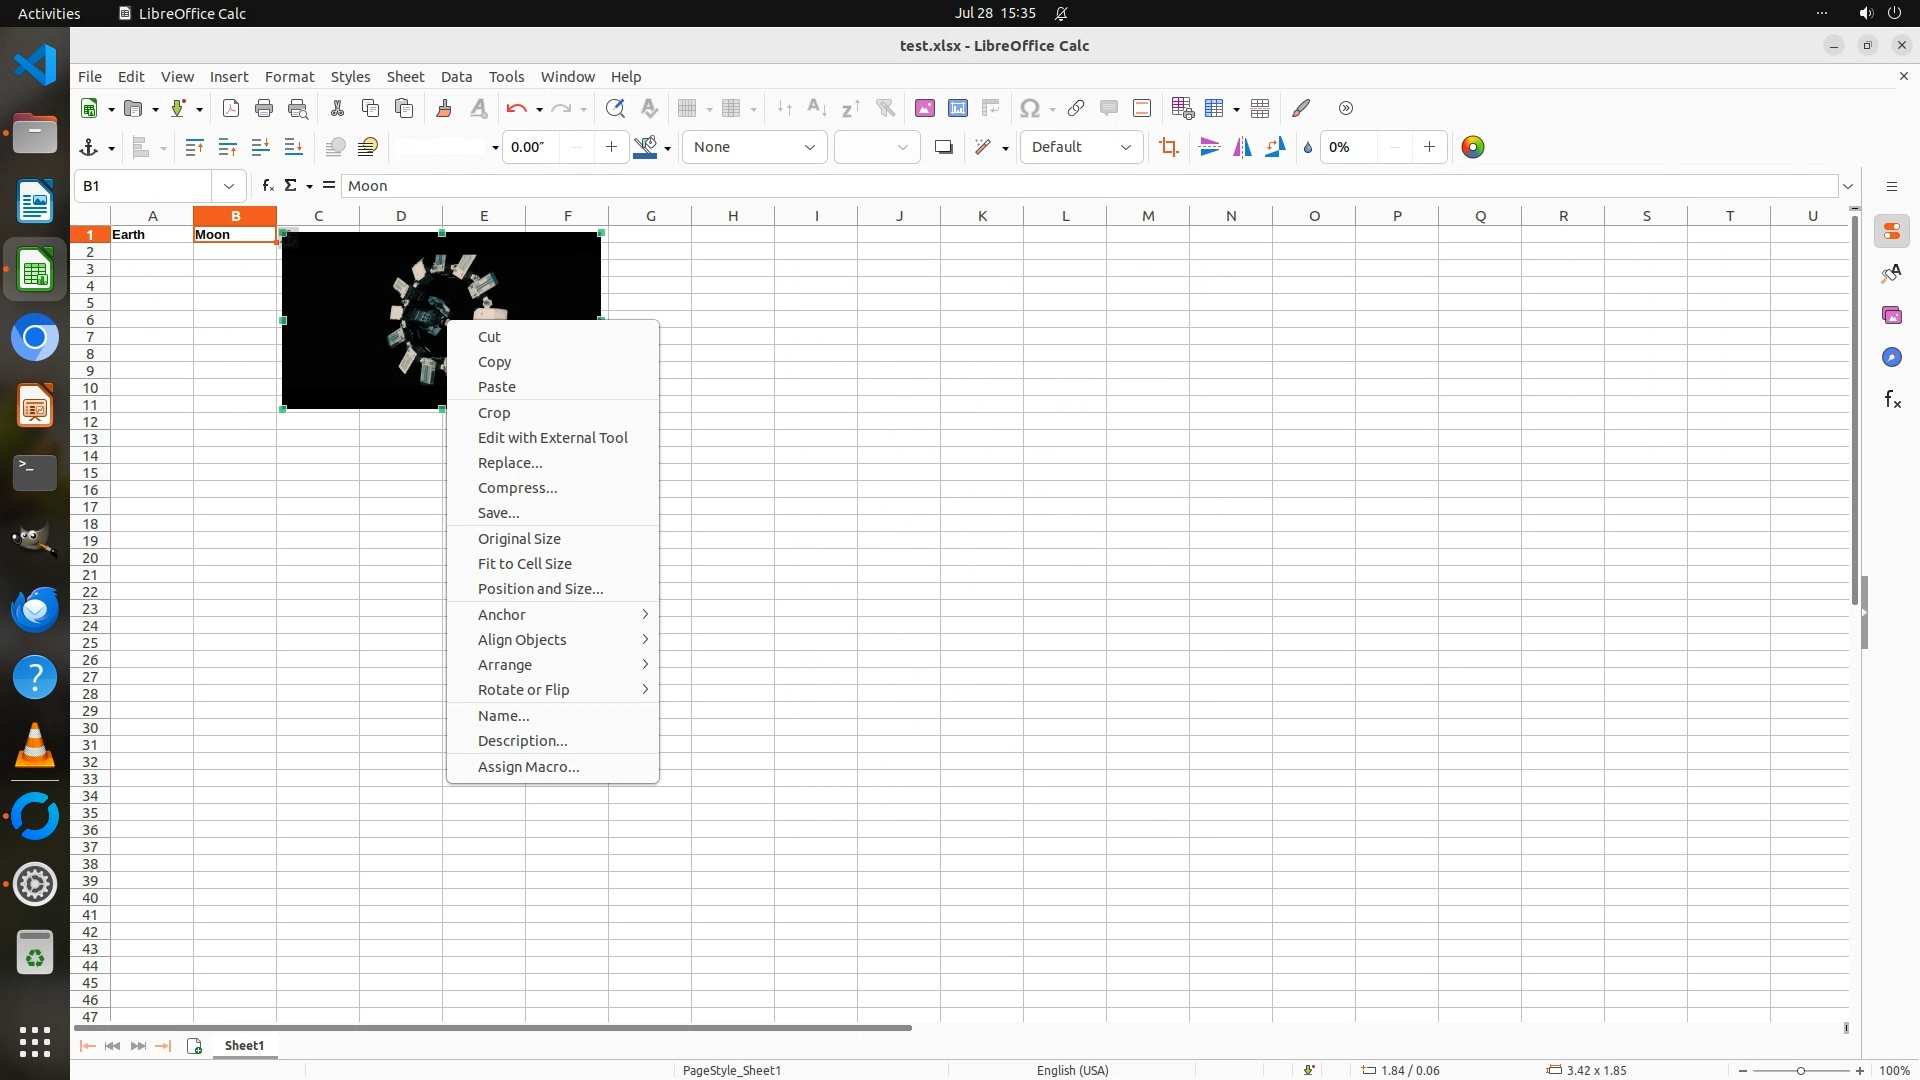Image resolution: width=1920 pixels, height=1080 pixels.
Task: Click the Bring to Front arrange icon
Action: click(194, 147)
